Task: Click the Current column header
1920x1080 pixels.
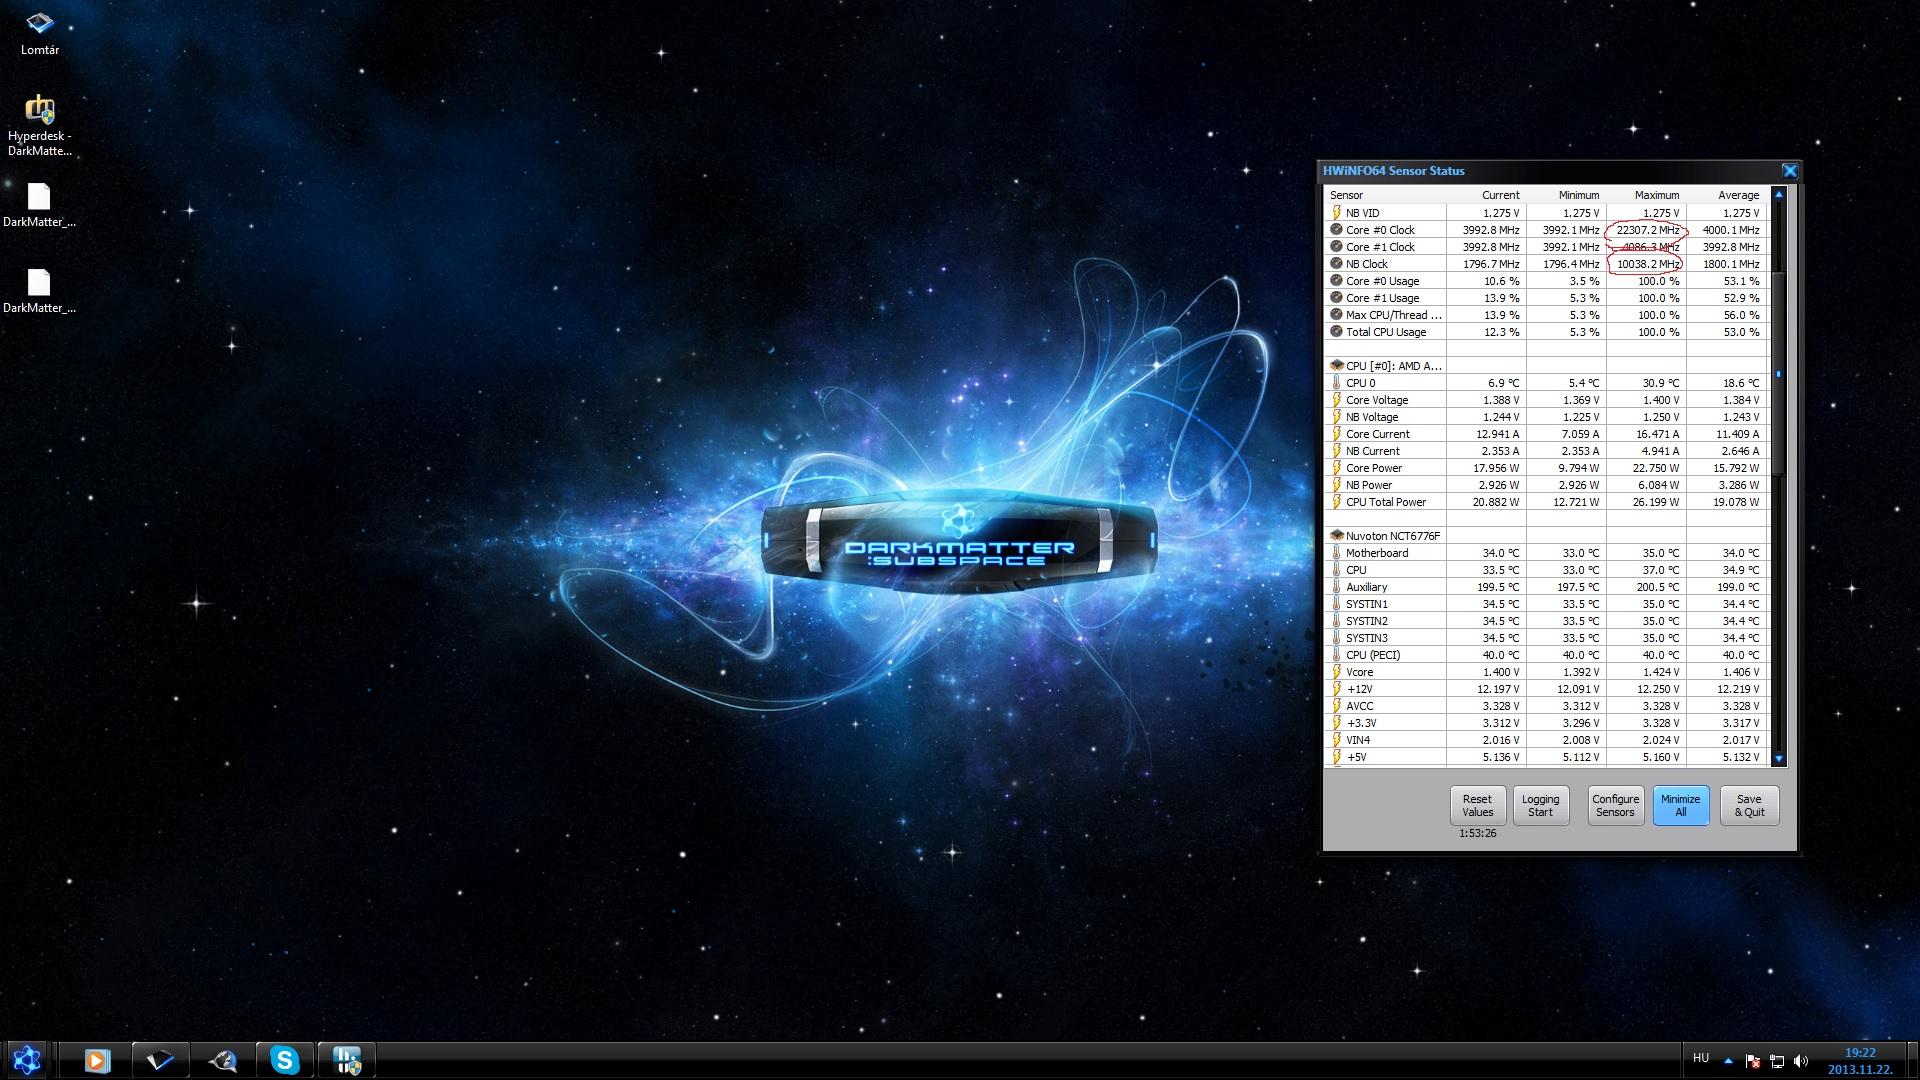Action: click(x=1486, y=195)
